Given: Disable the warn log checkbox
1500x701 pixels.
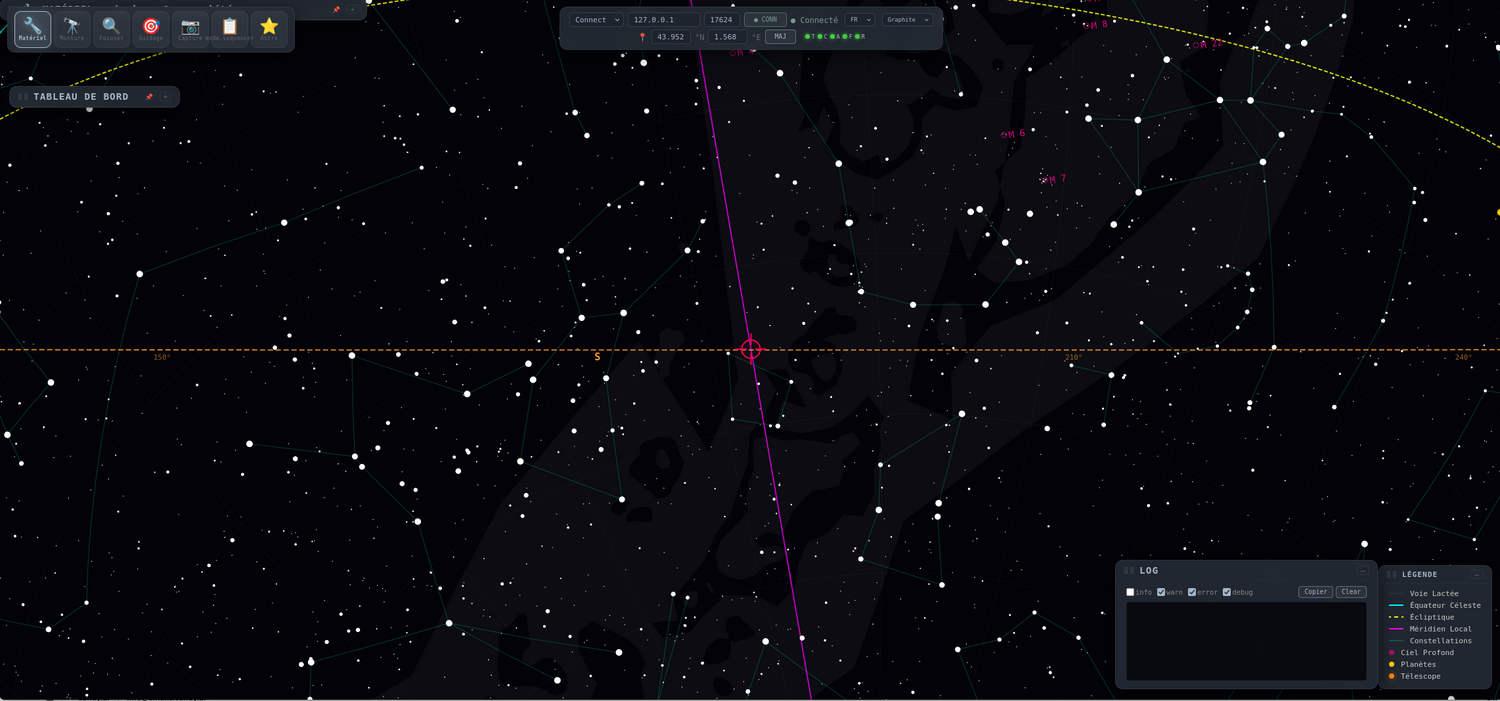Looking at the screenshot, I should tap(1161, 592).
